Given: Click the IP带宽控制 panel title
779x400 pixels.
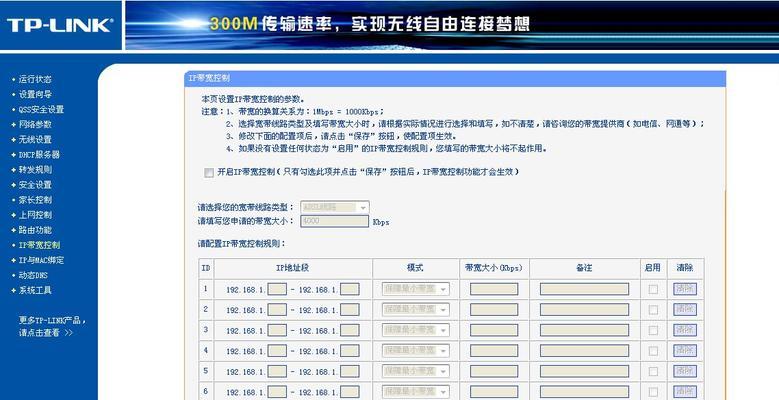Looking at the screenshot, I should click(x=209, y=78).
